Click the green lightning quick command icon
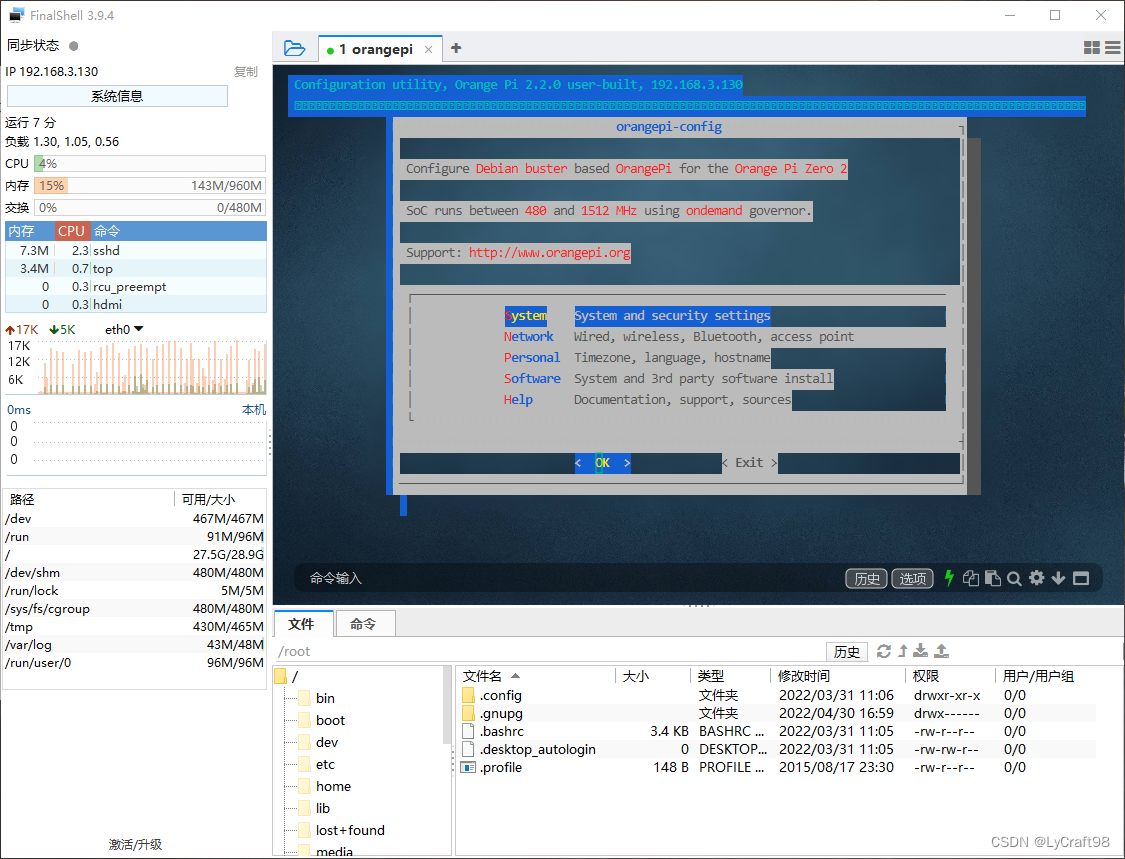Image resolution: width=1125 pixels, height=859 pixels. (x=949, y=578)
